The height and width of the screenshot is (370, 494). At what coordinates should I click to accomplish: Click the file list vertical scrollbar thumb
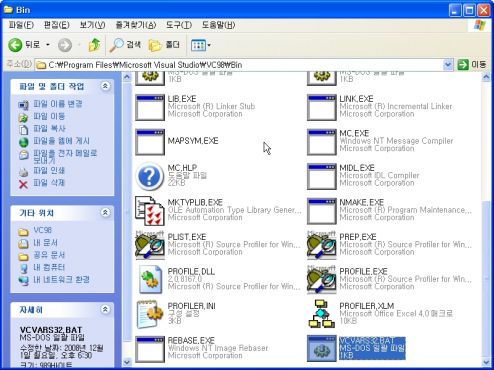click(486, 278)
